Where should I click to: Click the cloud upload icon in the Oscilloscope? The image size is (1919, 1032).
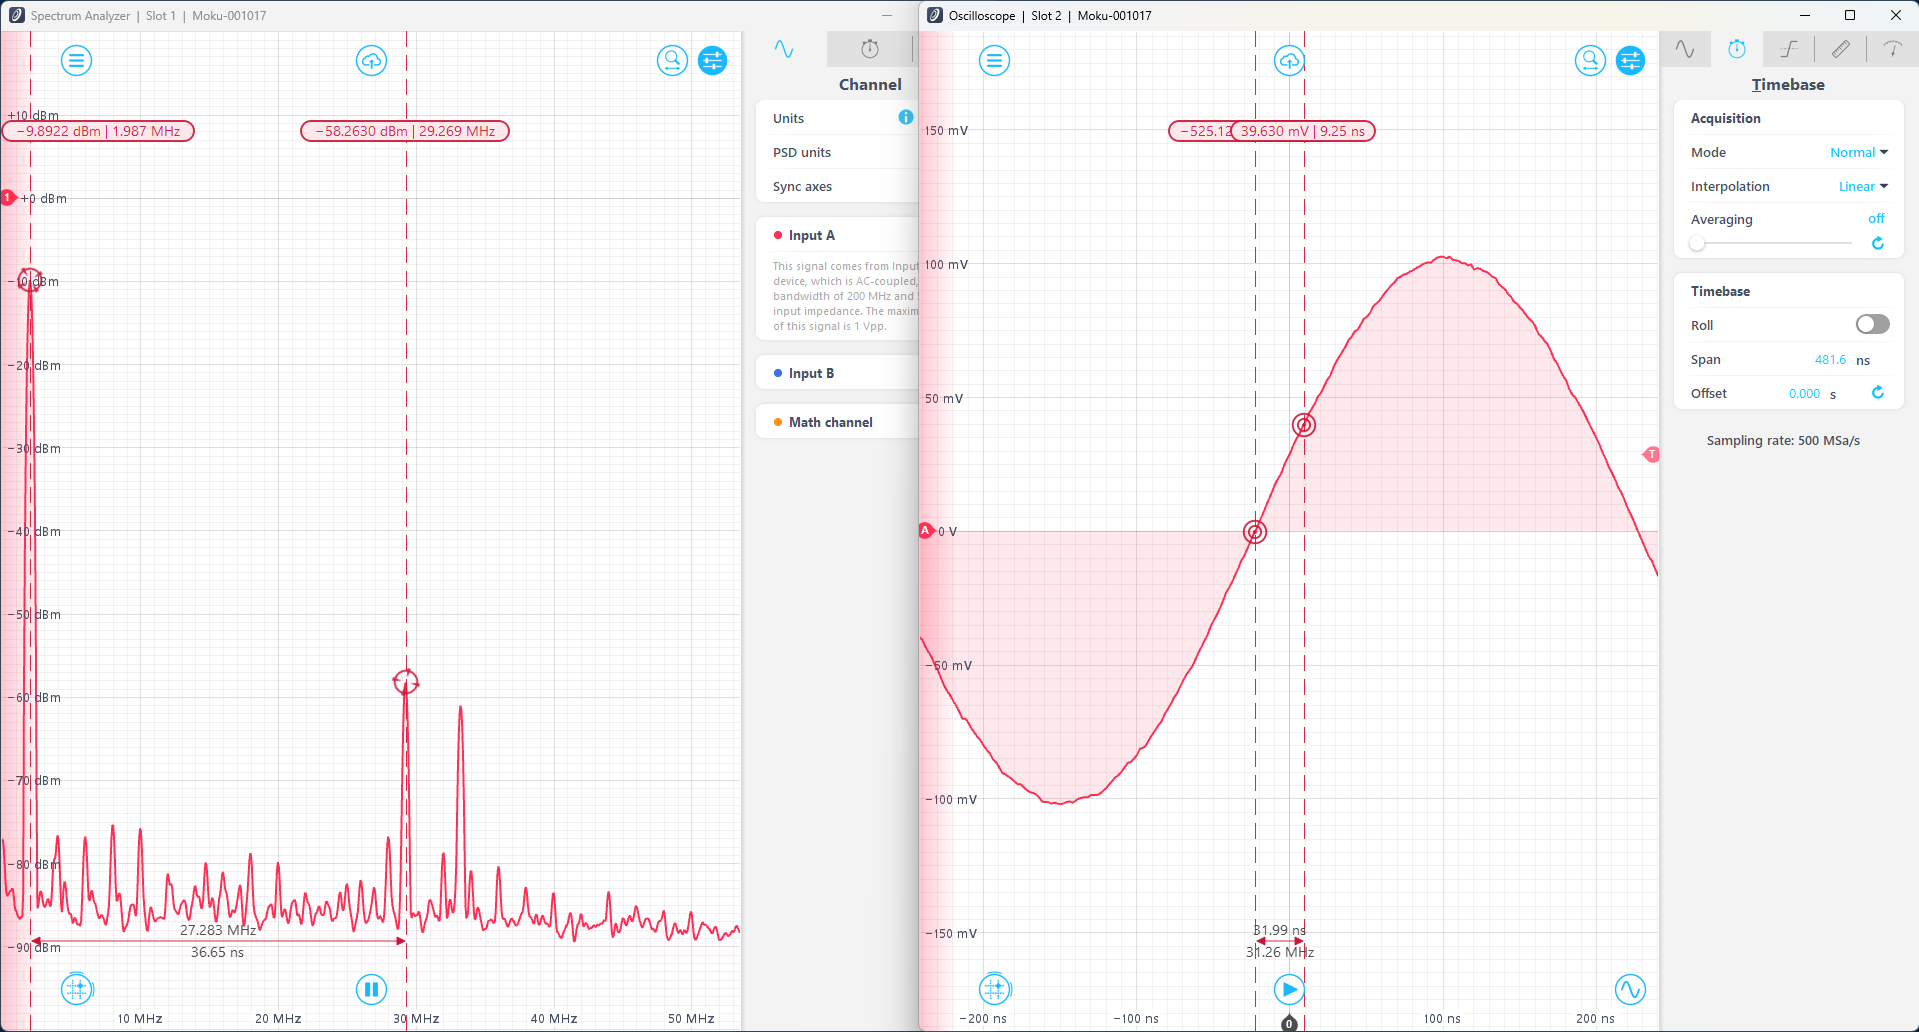(x=1288, y=60)
